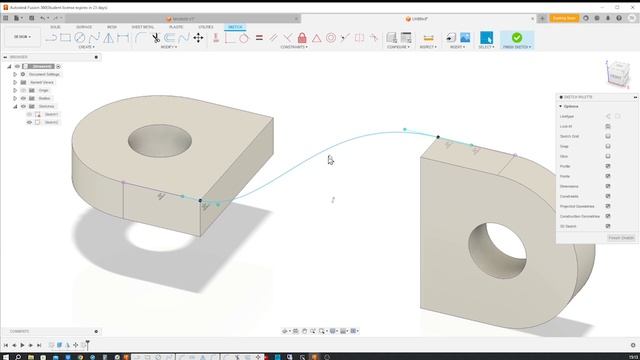Screen dimensions: 640x360
Task: Open the Constraints dropdown menu
Action: [294, 47]
